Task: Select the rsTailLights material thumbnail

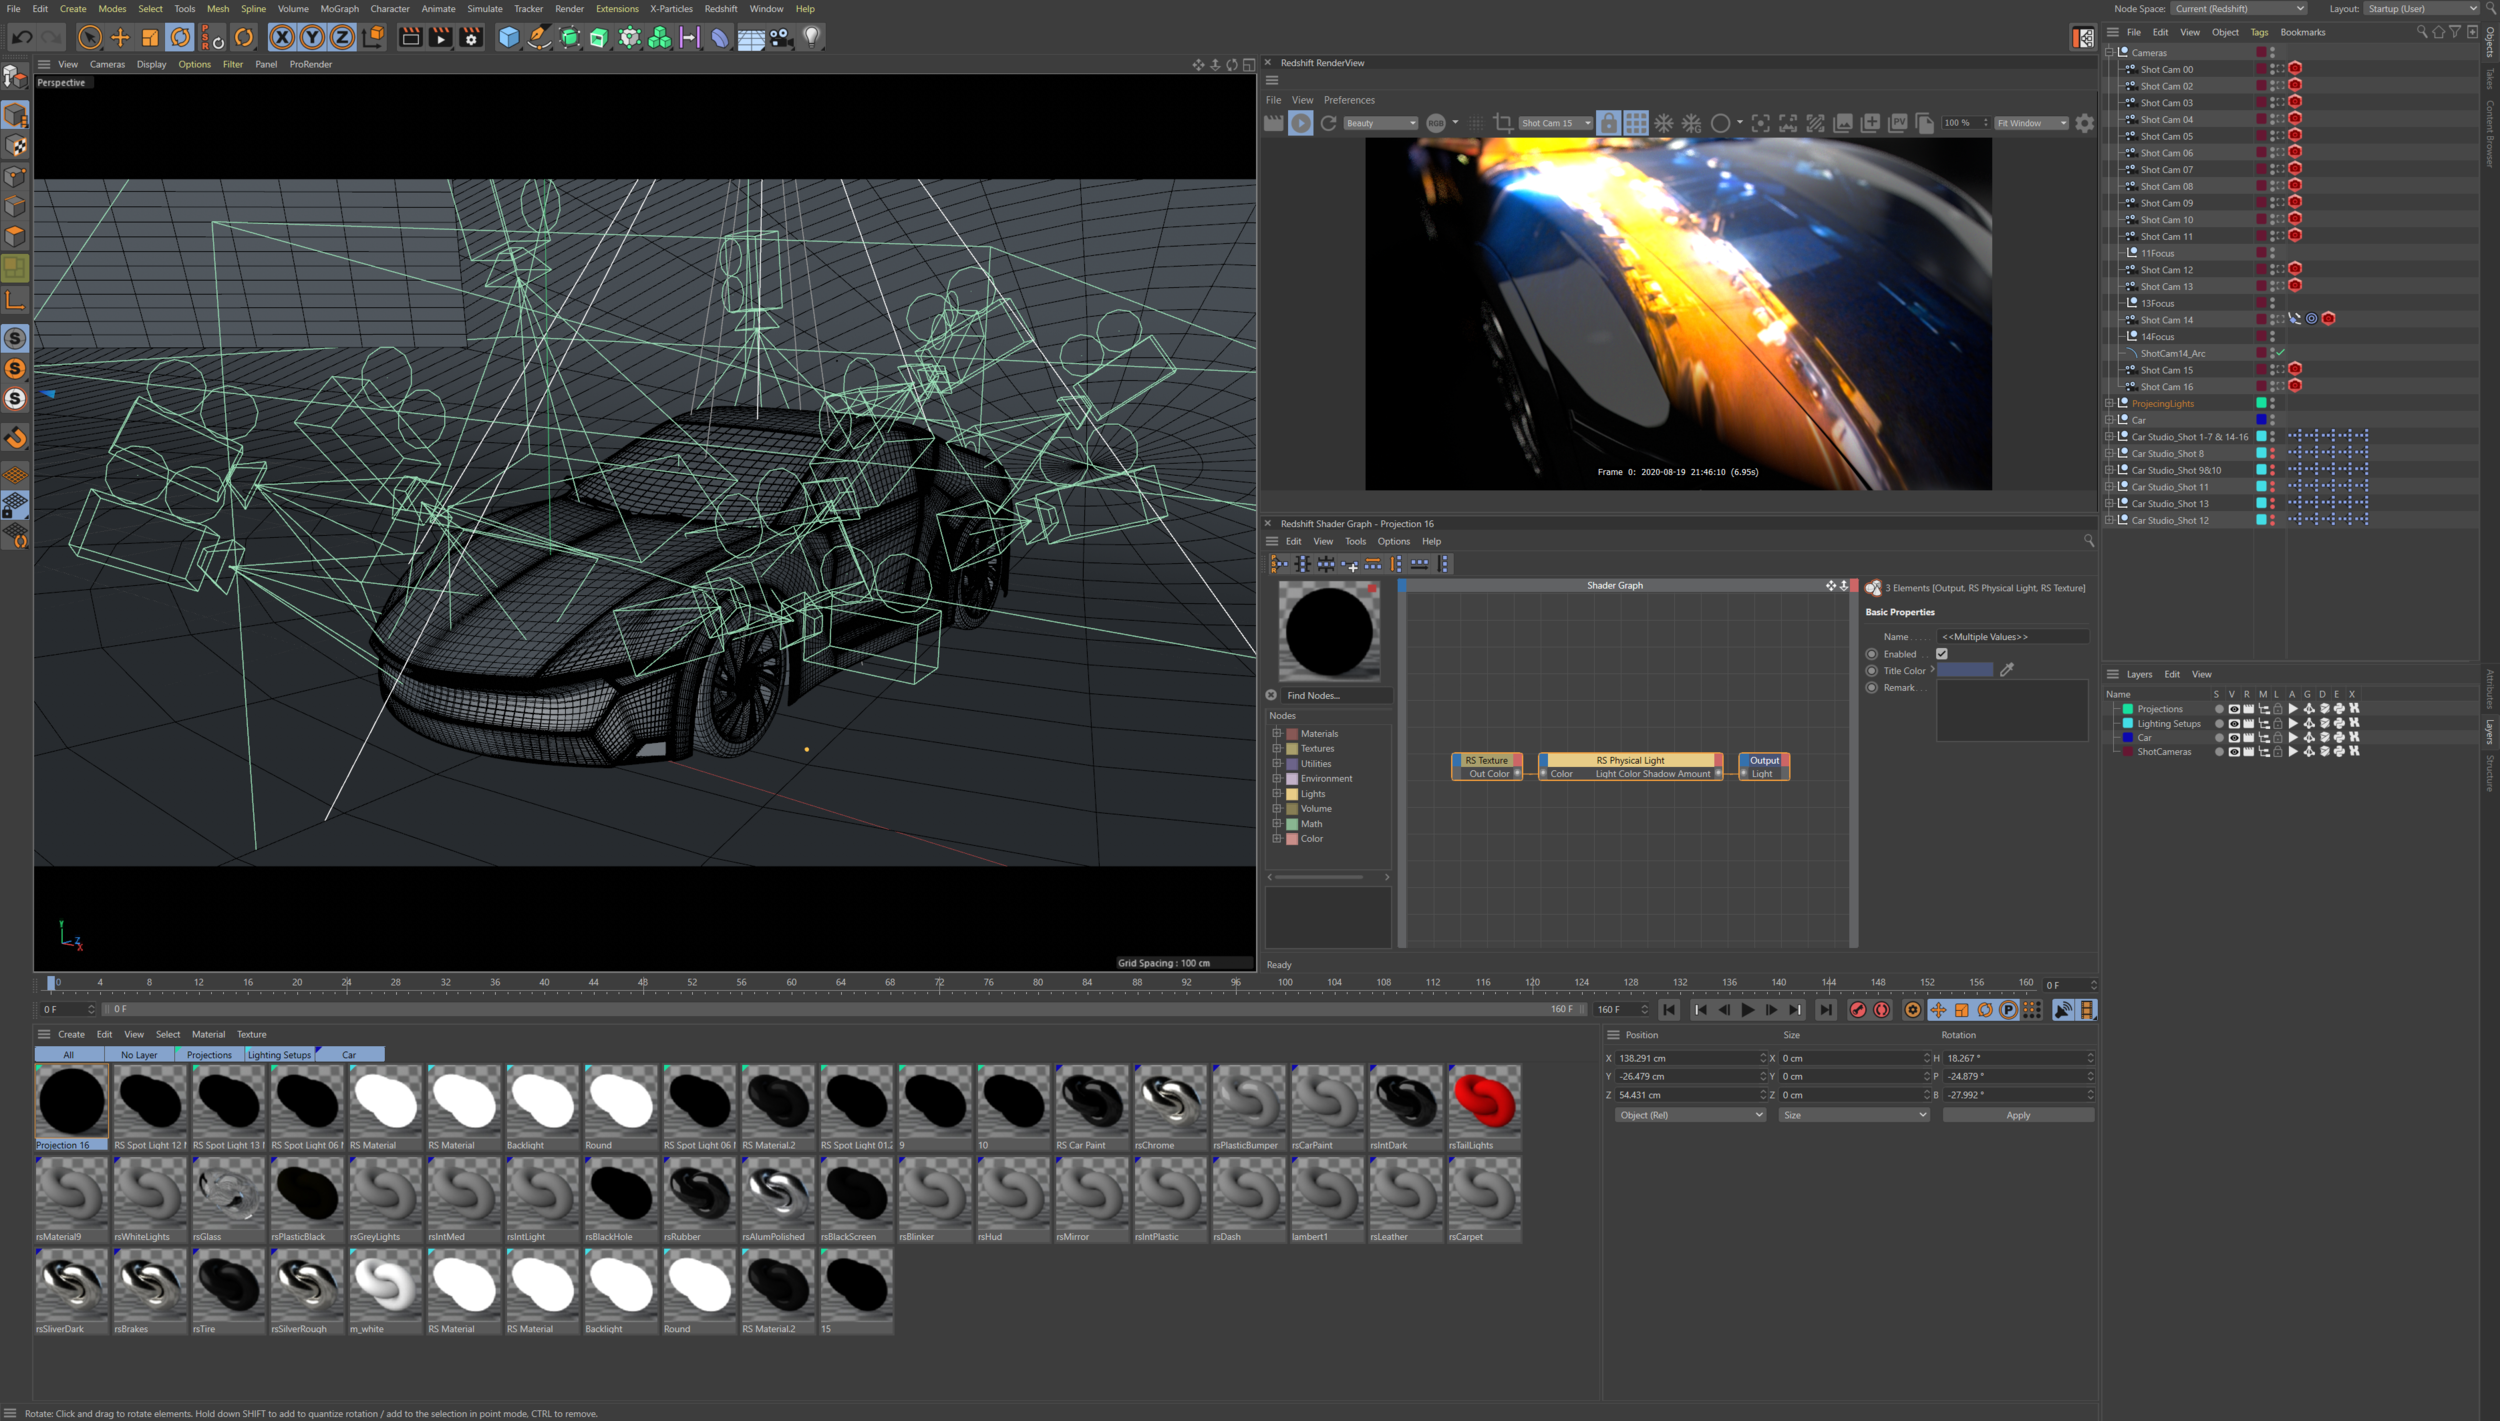Action: 1484,1101
